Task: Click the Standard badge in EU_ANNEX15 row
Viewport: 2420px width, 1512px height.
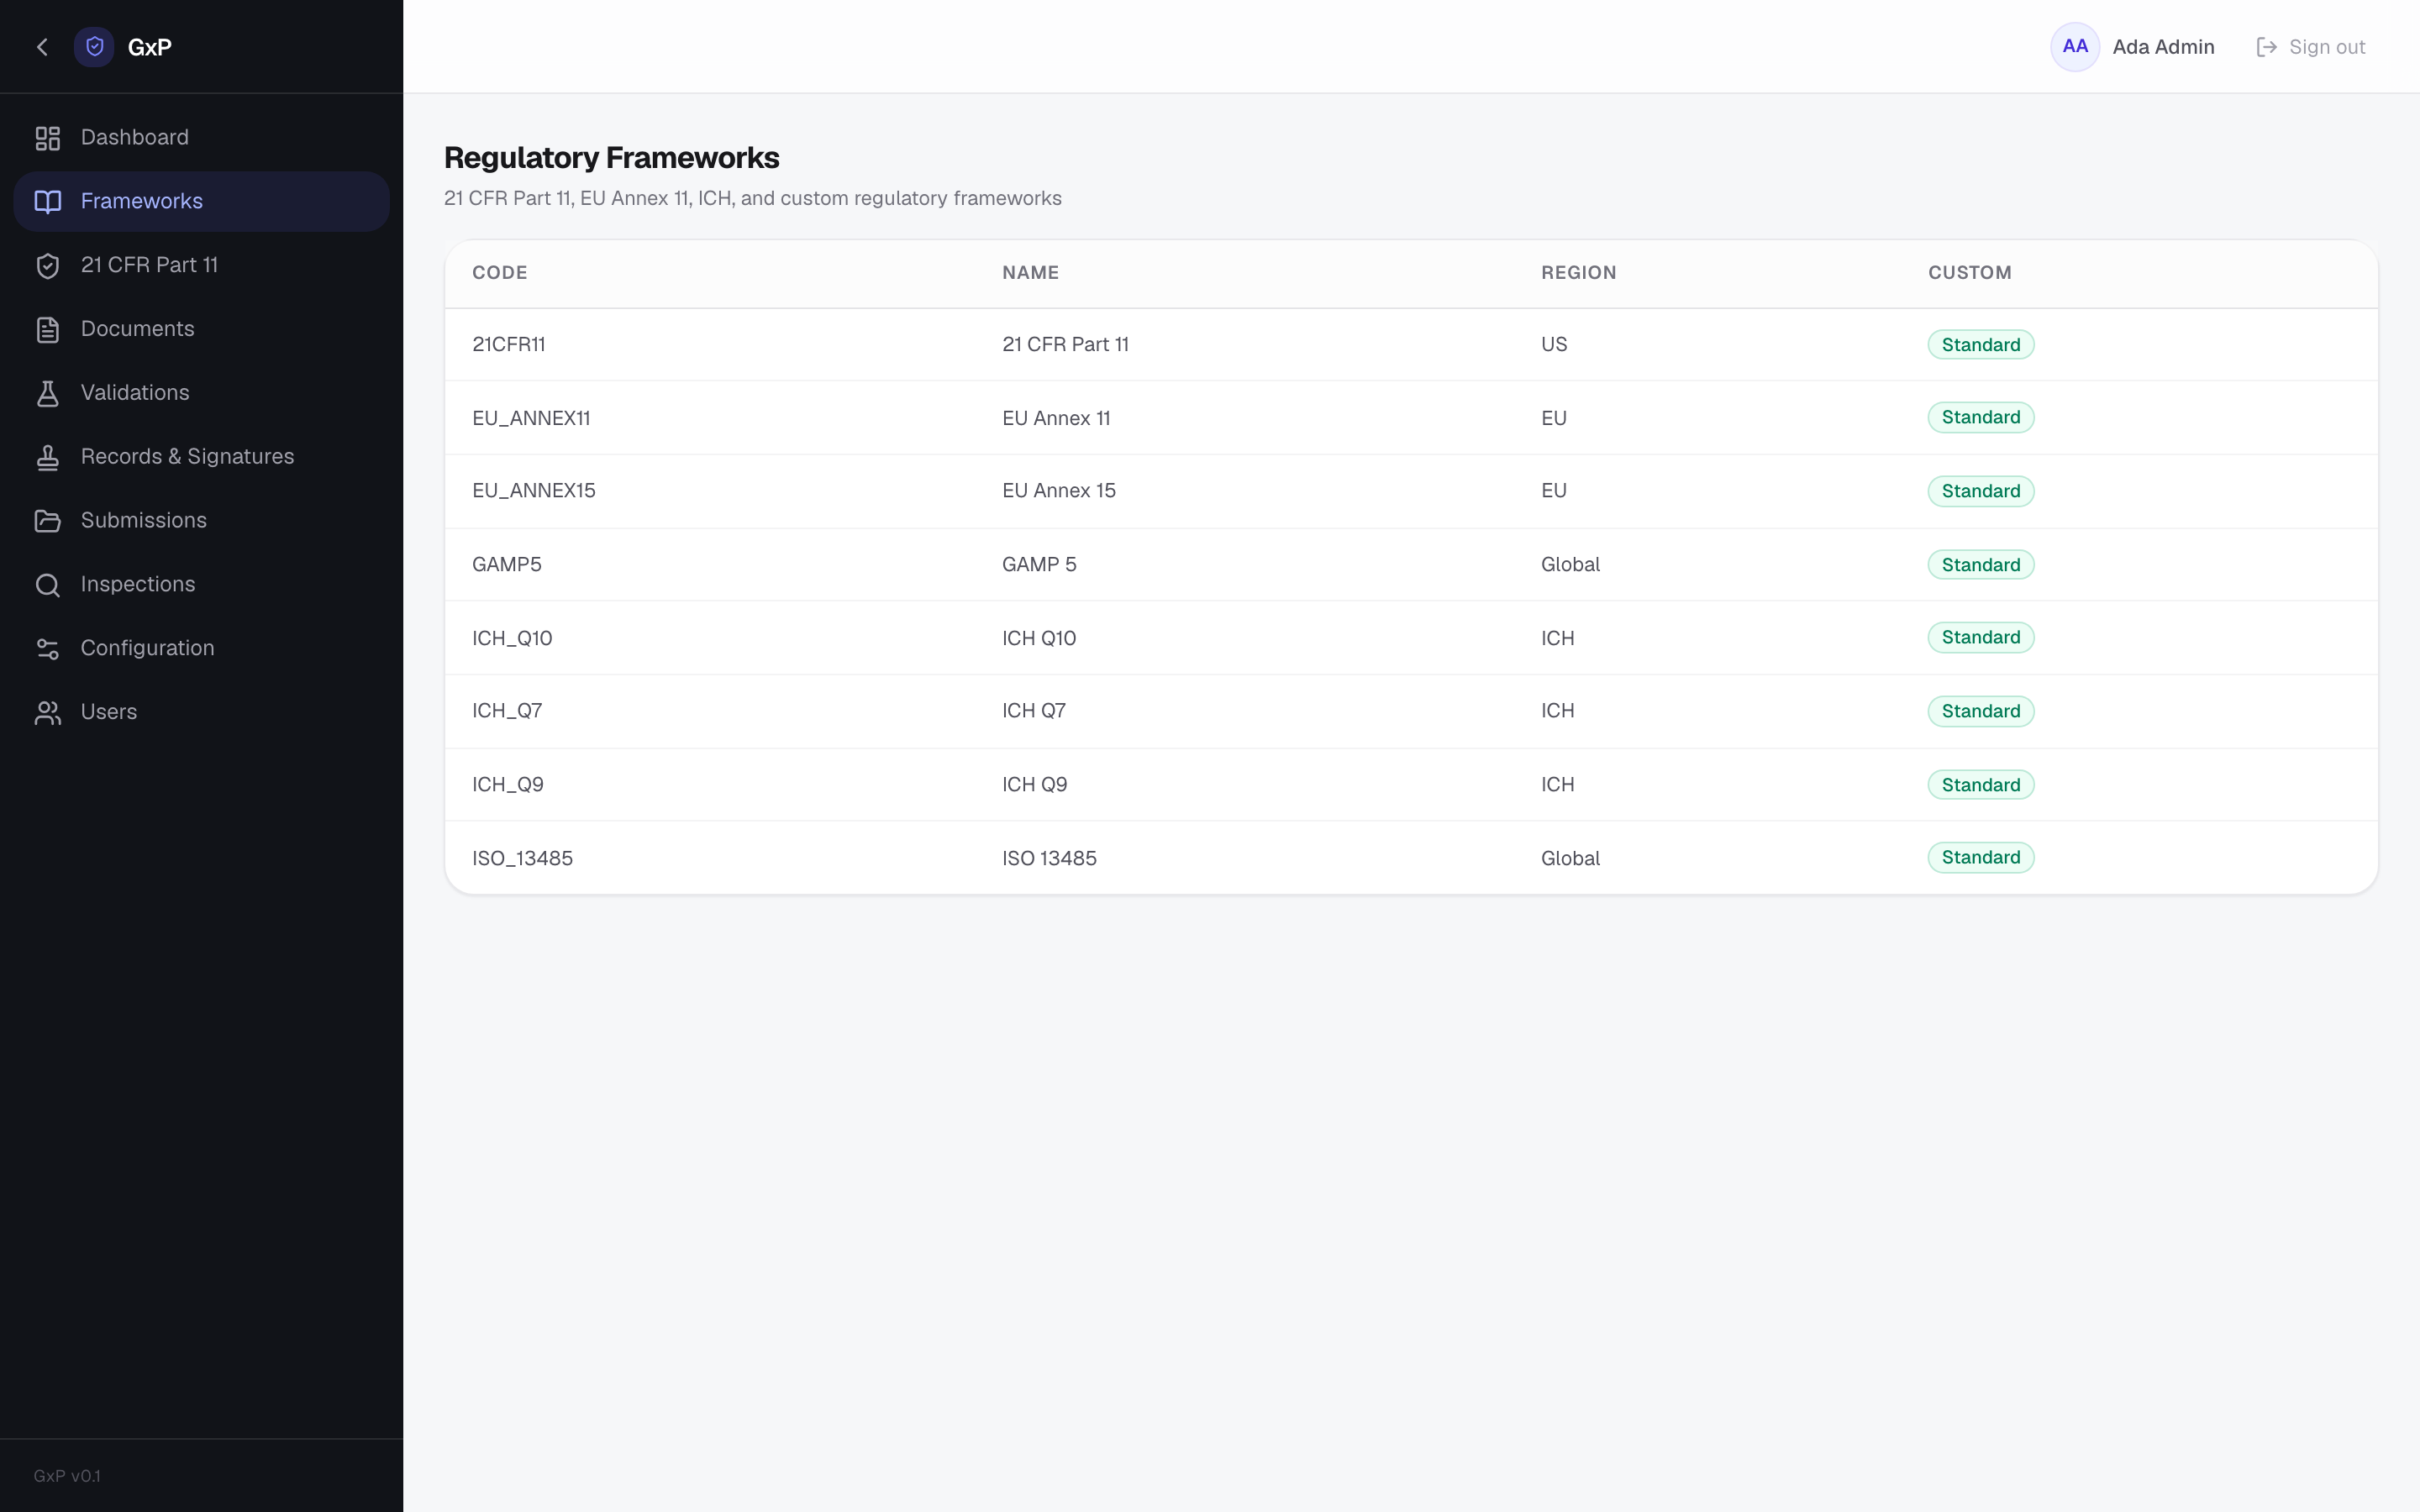Action: (1980, 491)
